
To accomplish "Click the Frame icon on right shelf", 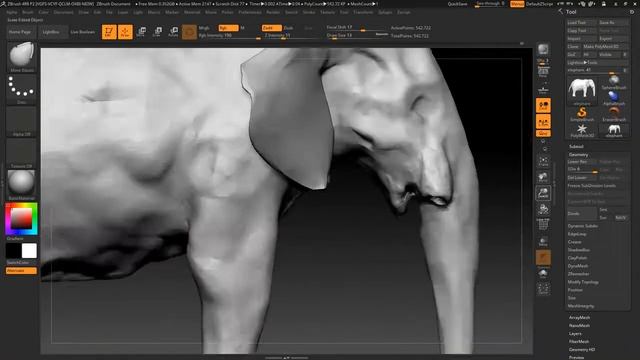I will pyautogui.click(x=543, y=161).
